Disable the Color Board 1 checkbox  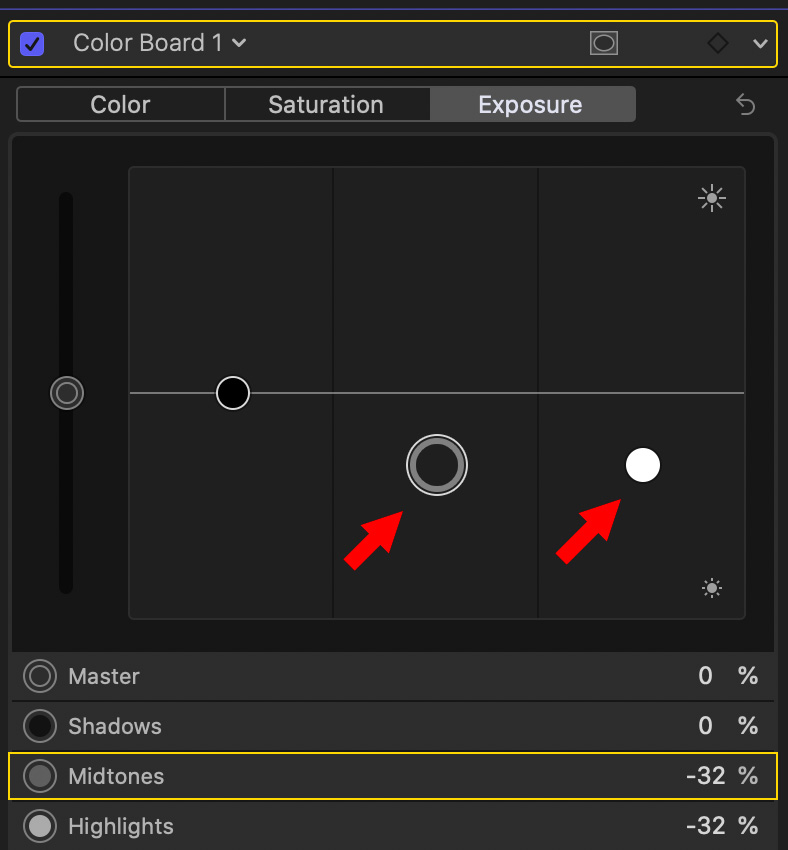pyautogui.click(x=32, y=44)
